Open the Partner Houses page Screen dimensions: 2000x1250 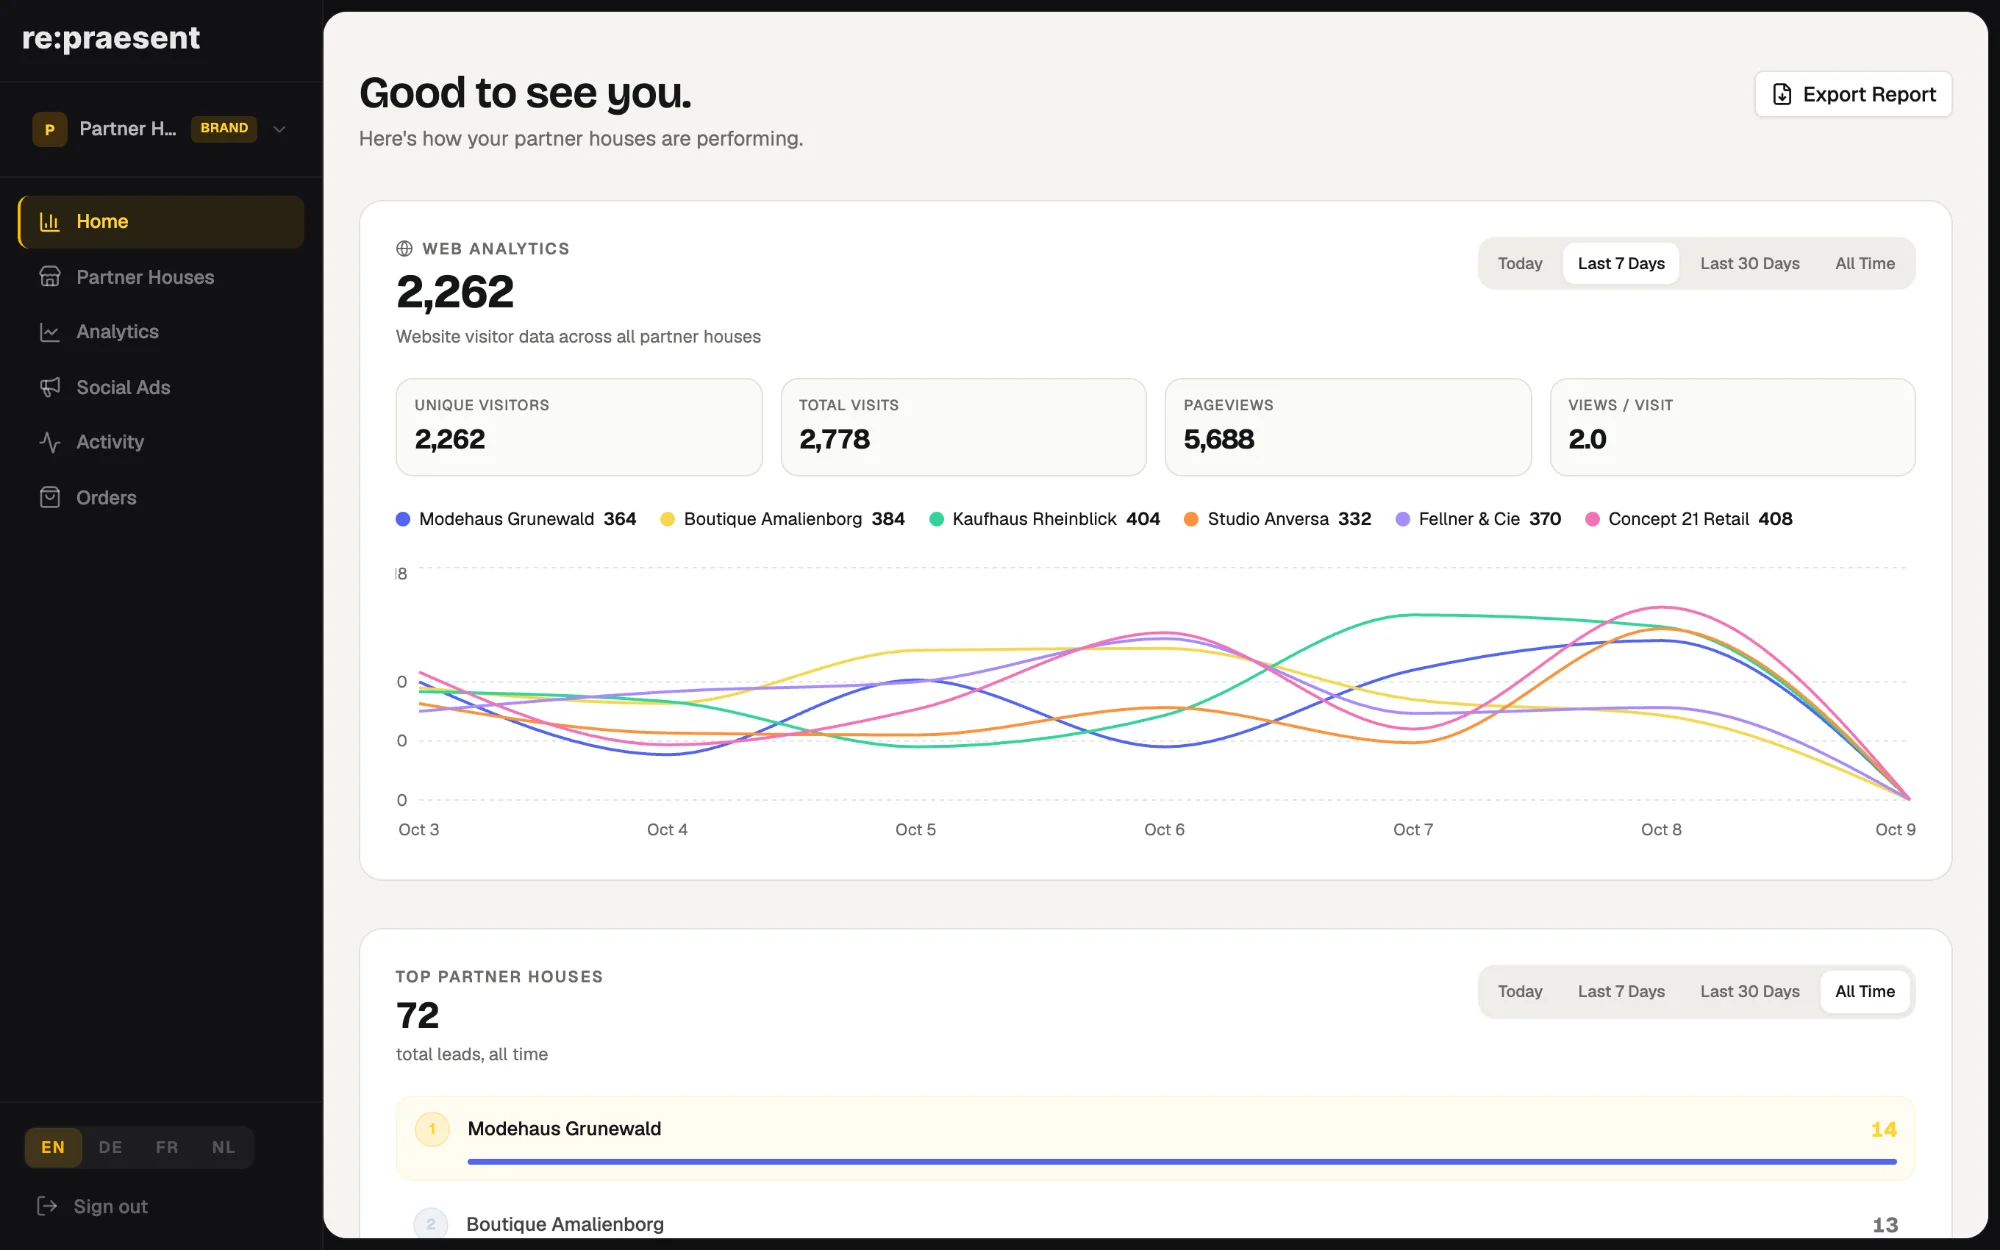click(161, 277)
